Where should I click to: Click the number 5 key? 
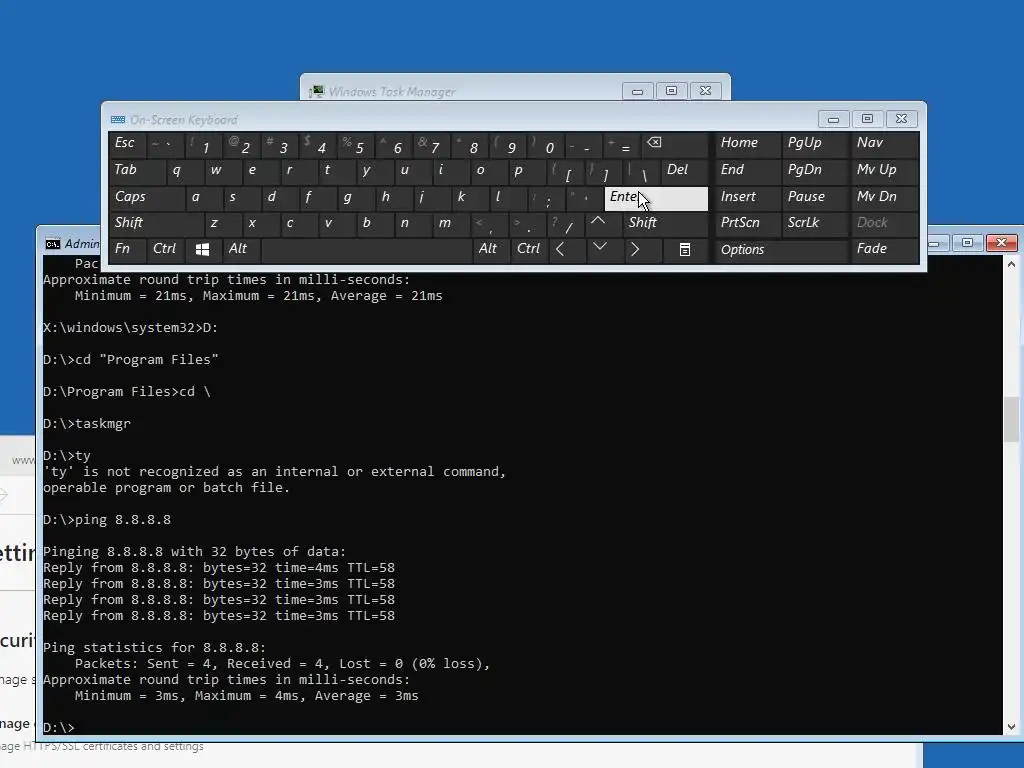click(x=356, y=144)
